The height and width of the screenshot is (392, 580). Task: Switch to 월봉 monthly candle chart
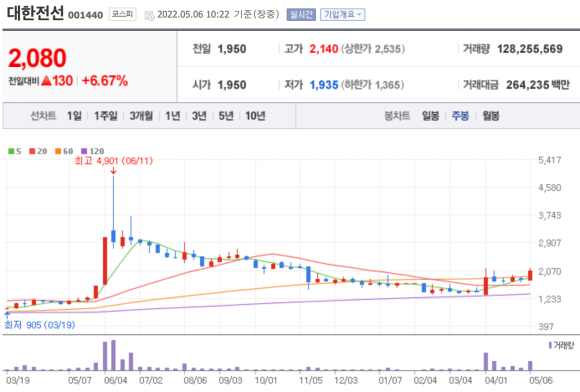tap(490, 116)
